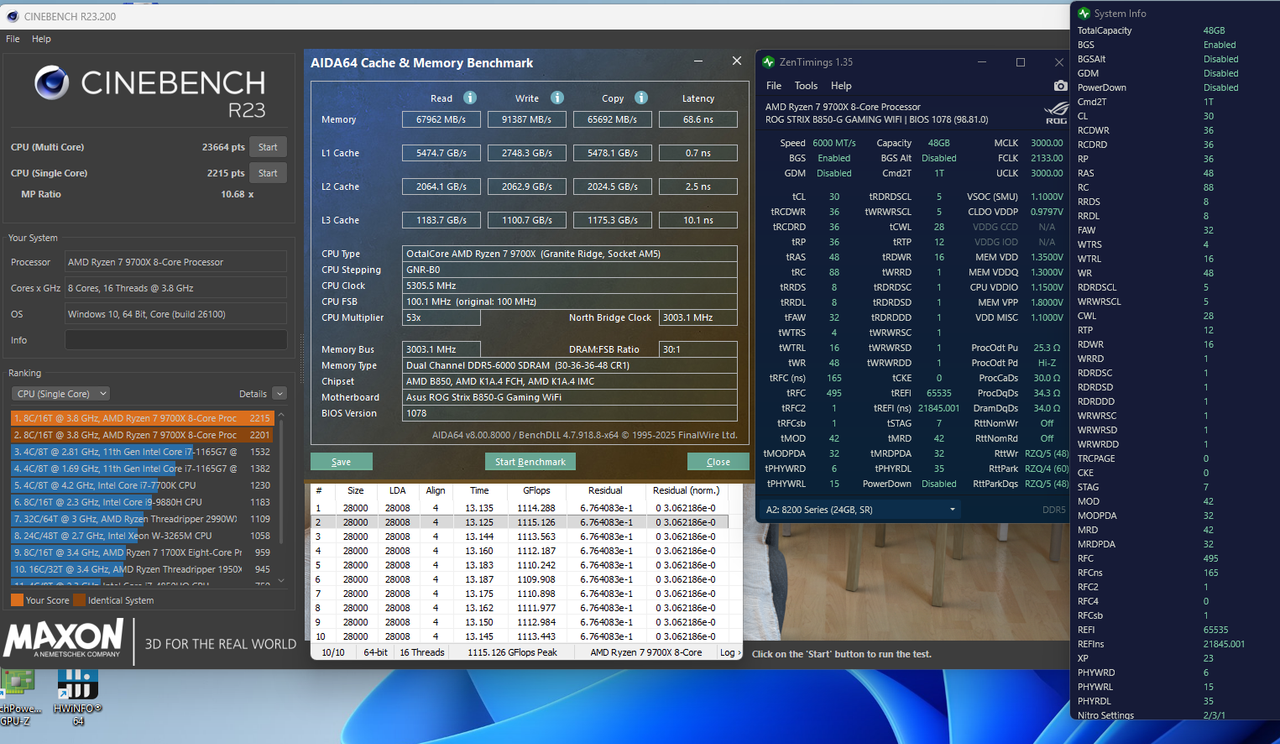1280x744 pixels.
Task: Click the ZenTimings app icon in title bar
Action: (x=768, y=62)
